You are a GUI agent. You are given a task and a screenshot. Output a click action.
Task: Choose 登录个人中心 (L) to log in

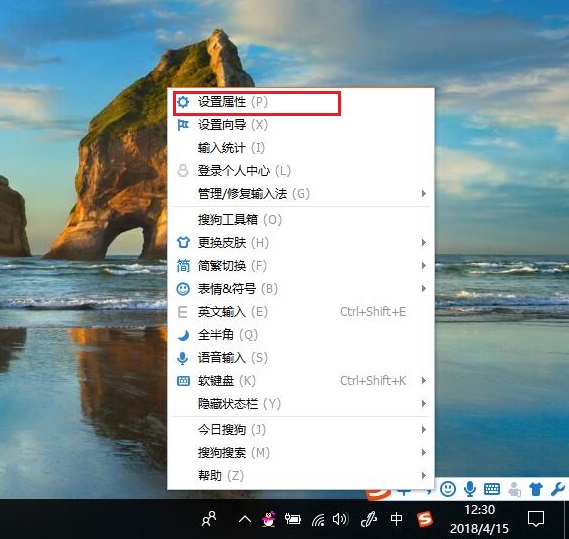click(x=301, y=171)
